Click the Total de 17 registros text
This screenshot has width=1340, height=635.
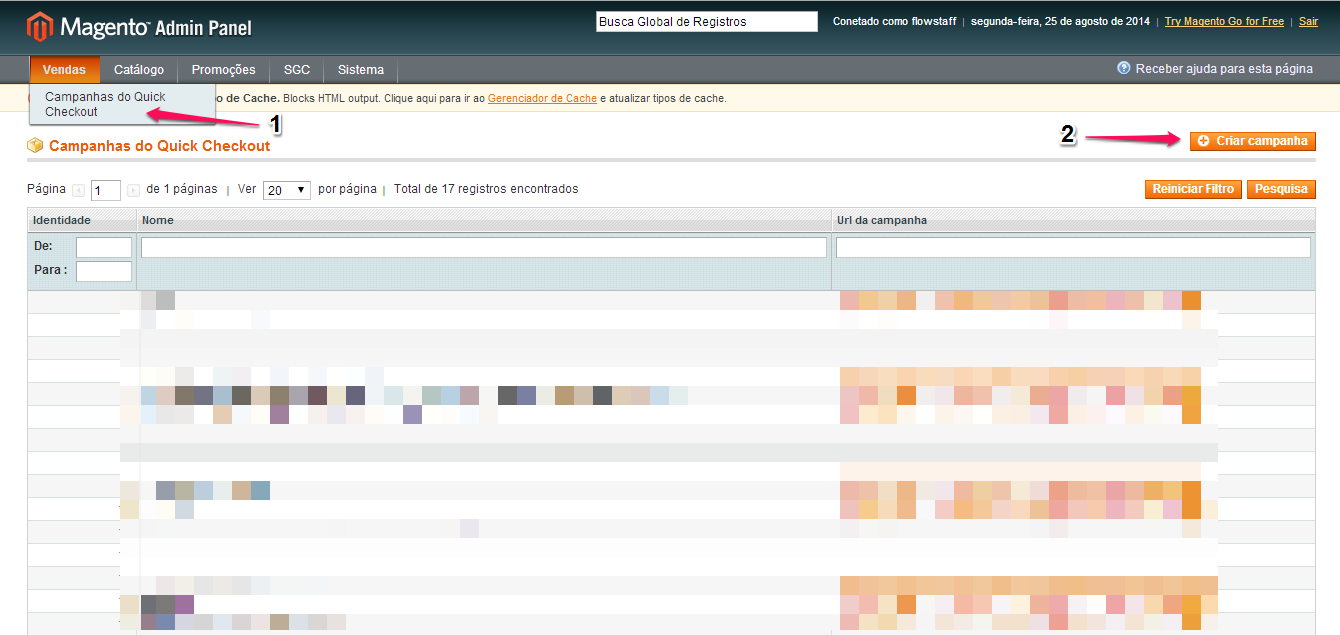click(486, 189)
